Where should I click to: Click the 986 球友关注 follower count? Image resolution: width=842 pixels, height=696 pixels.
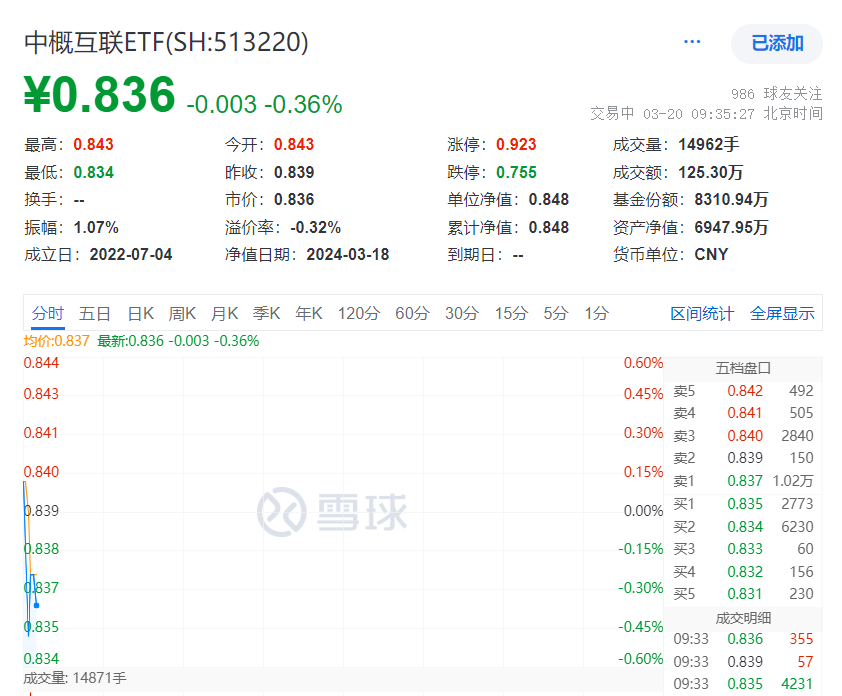click(x=775, y=92)
